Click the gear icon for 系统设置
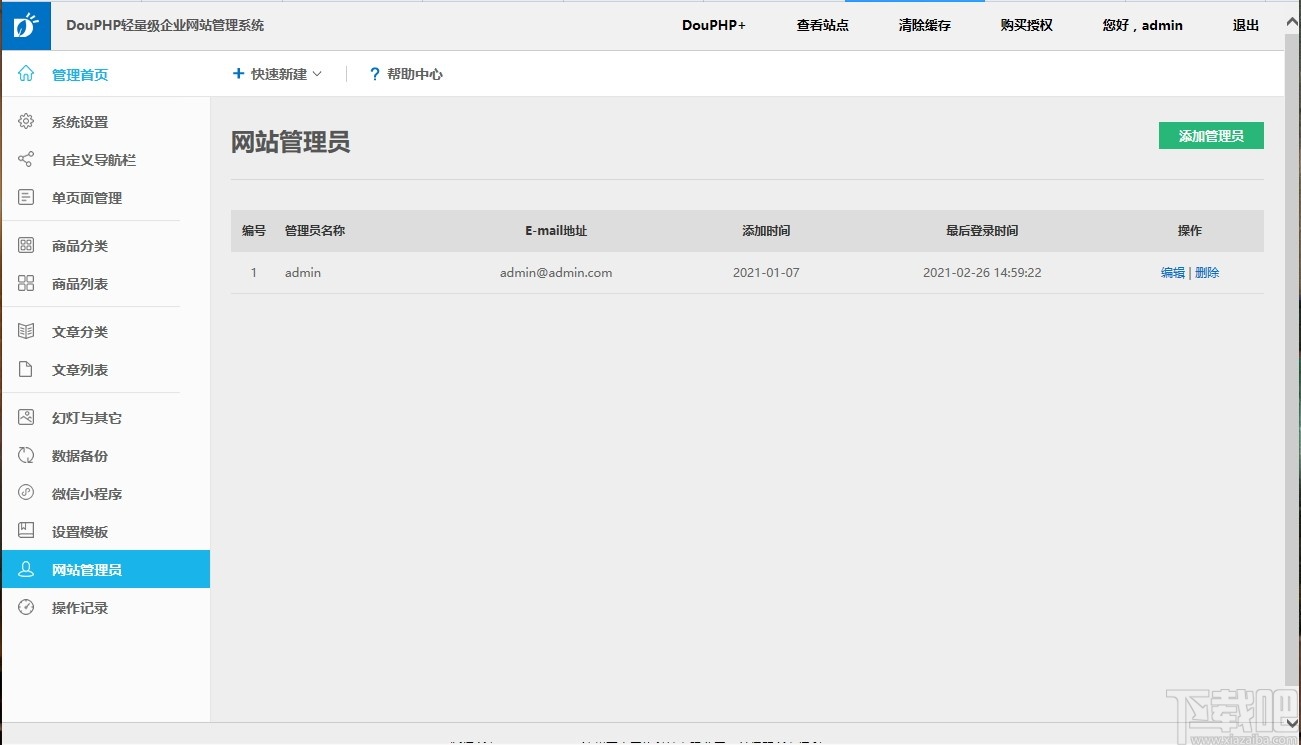 point(26,122)
